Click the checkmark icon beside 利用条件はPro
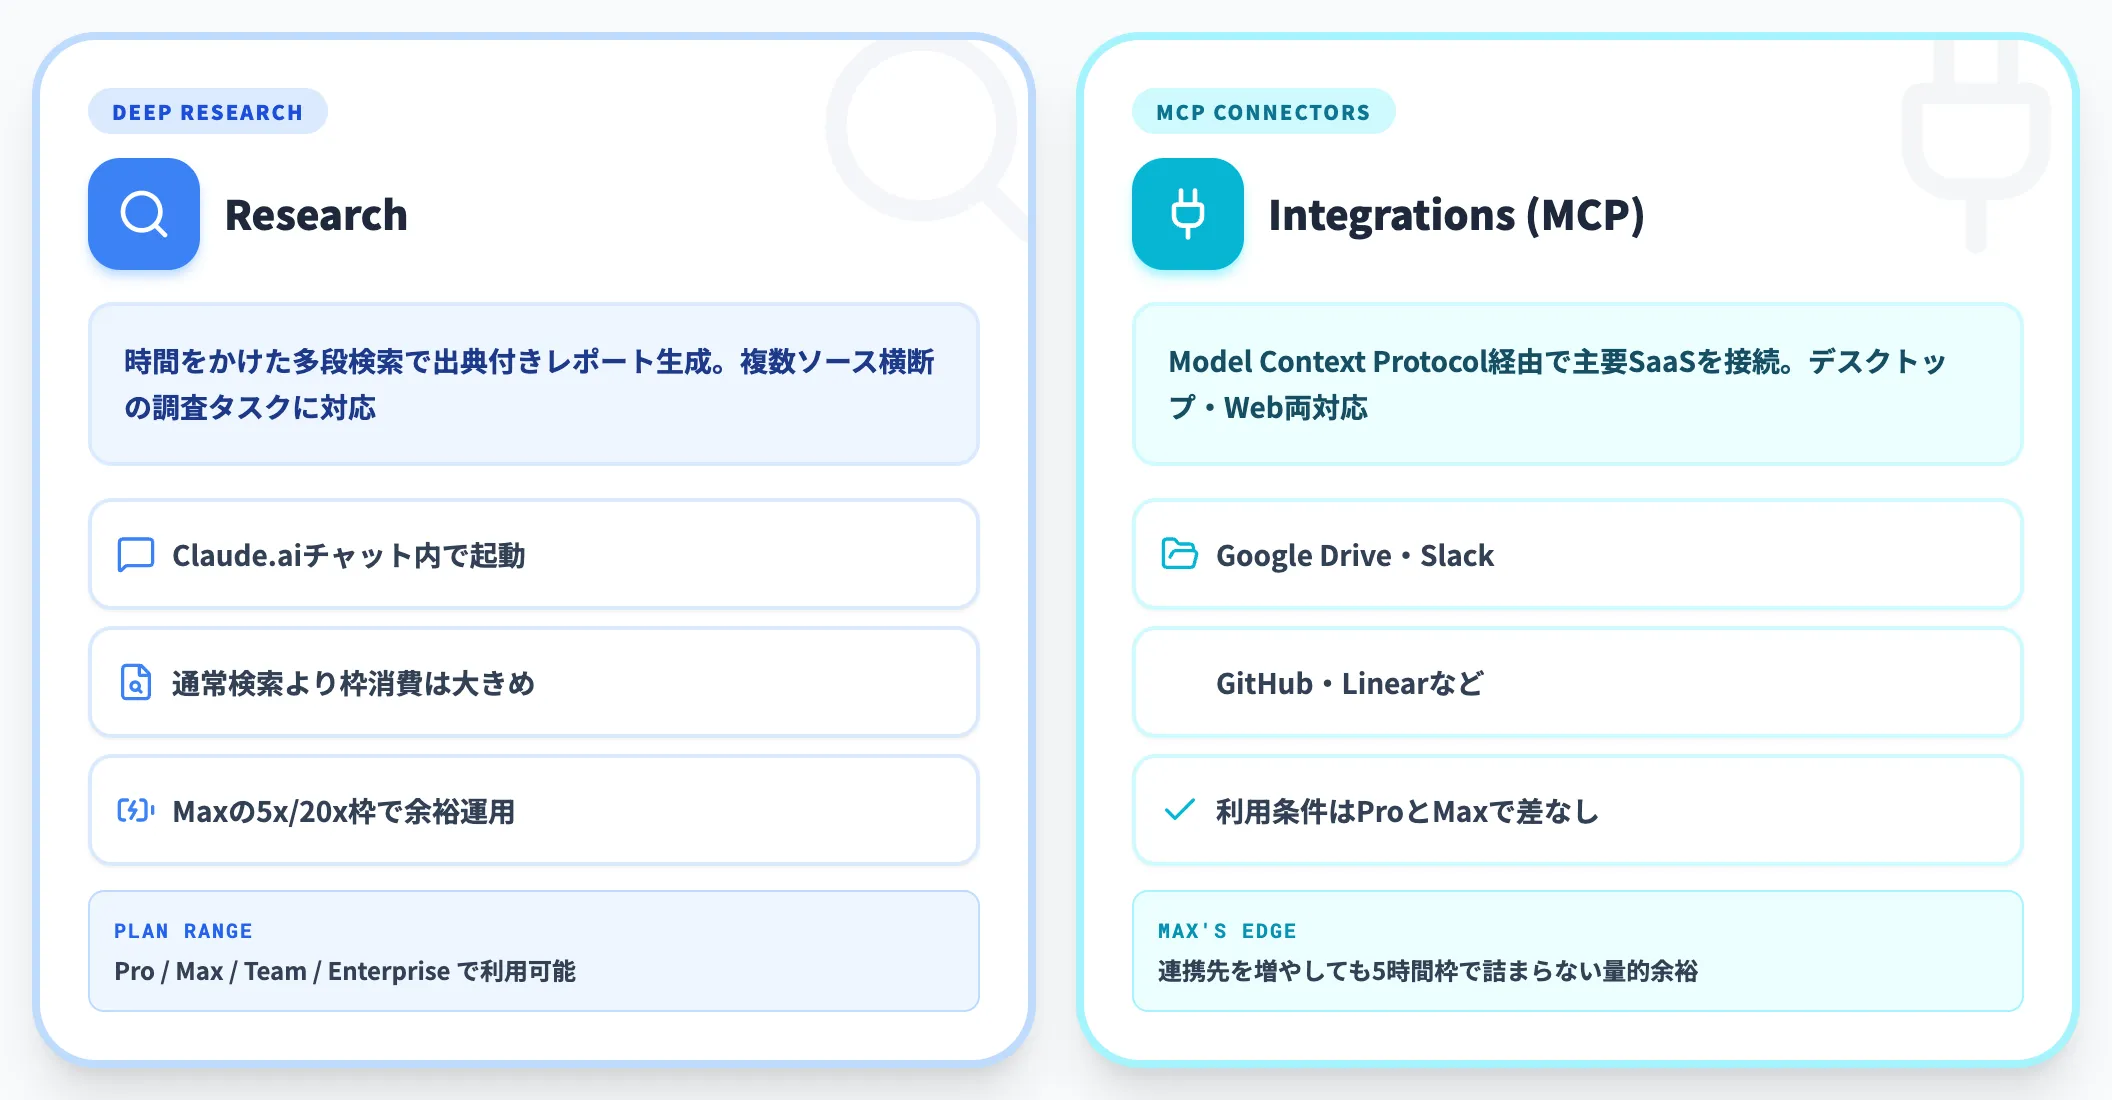The height and width of the screenshot is (1100, 2112). pos(1180,810)
